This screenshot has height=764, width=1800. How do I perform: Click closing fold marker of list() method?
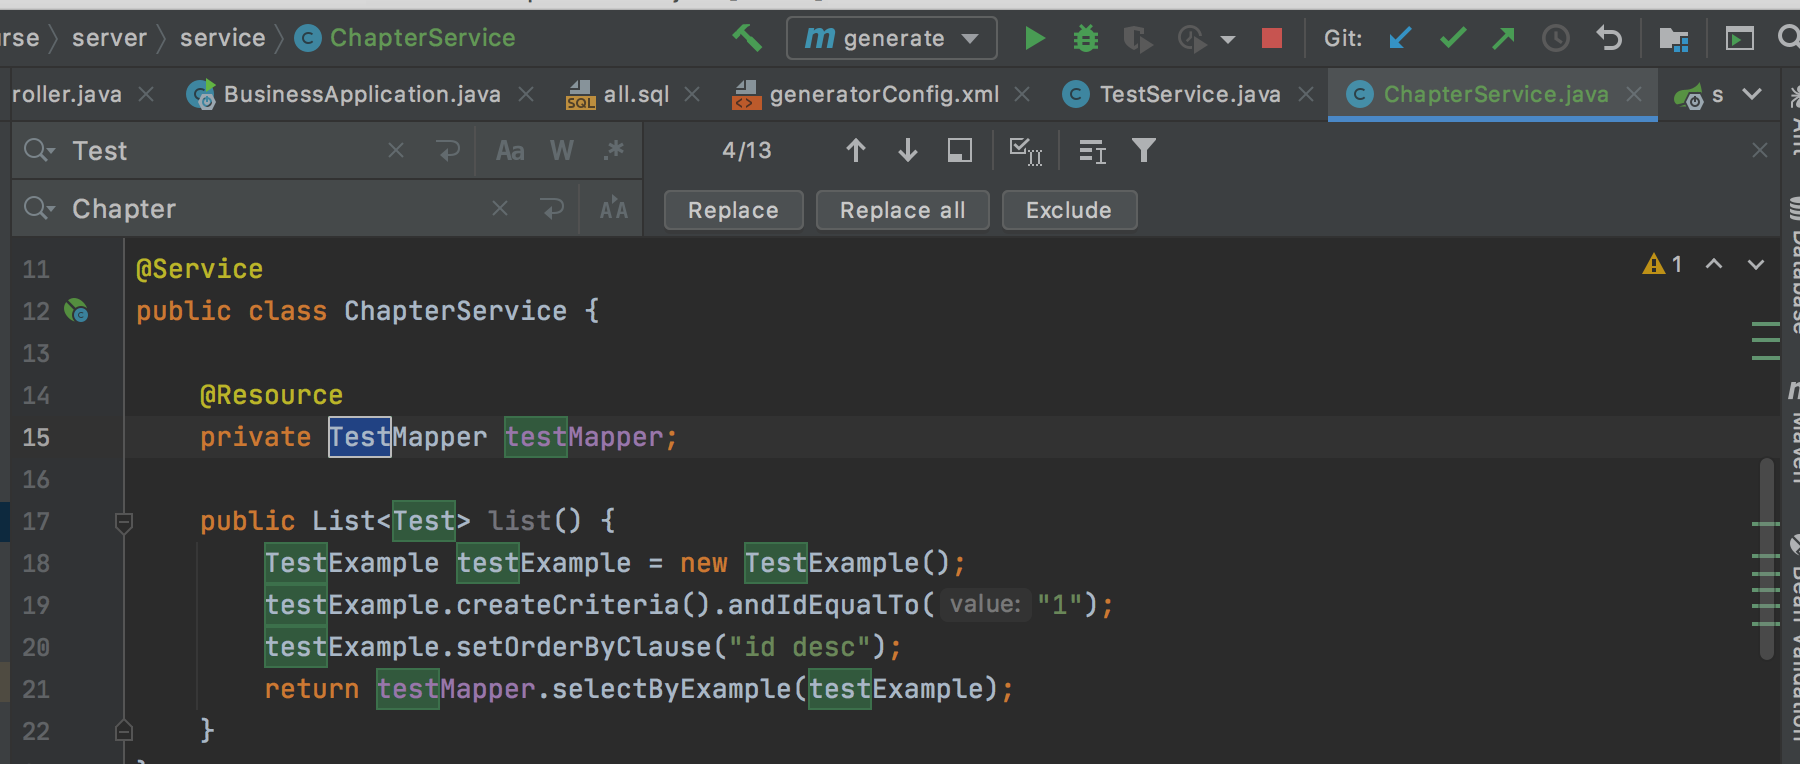click(x=124, y=731)
